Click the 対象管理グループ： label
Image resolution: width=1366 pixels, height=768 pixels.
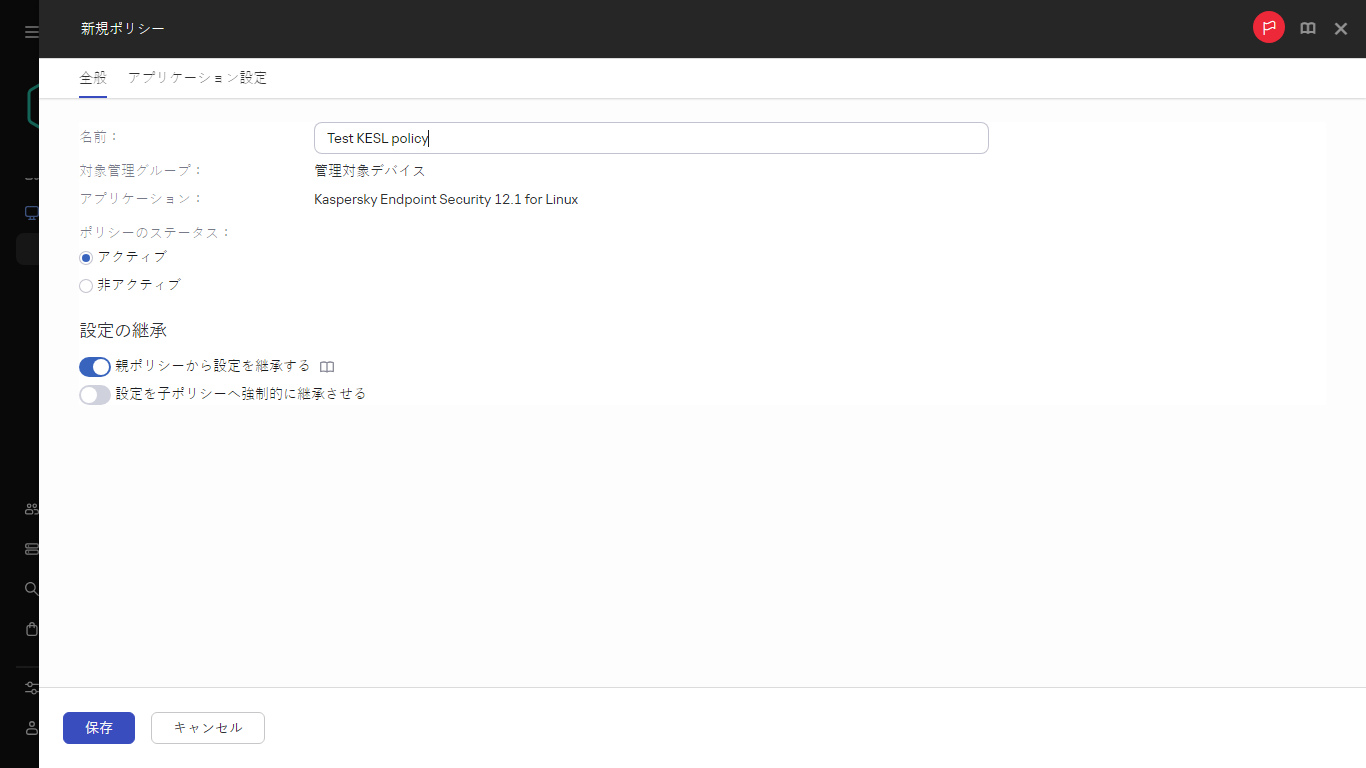click(x=141, y=171)
